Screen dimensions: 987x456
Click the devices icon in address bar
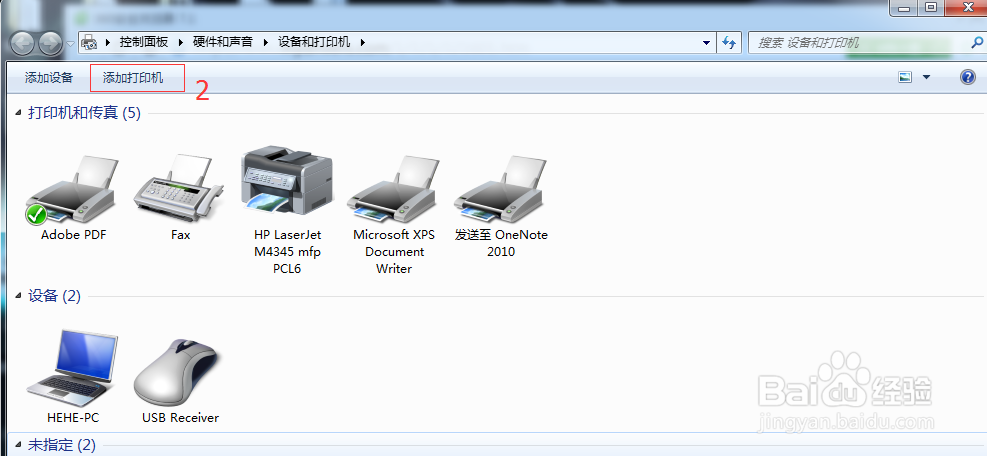click(90, 42)
